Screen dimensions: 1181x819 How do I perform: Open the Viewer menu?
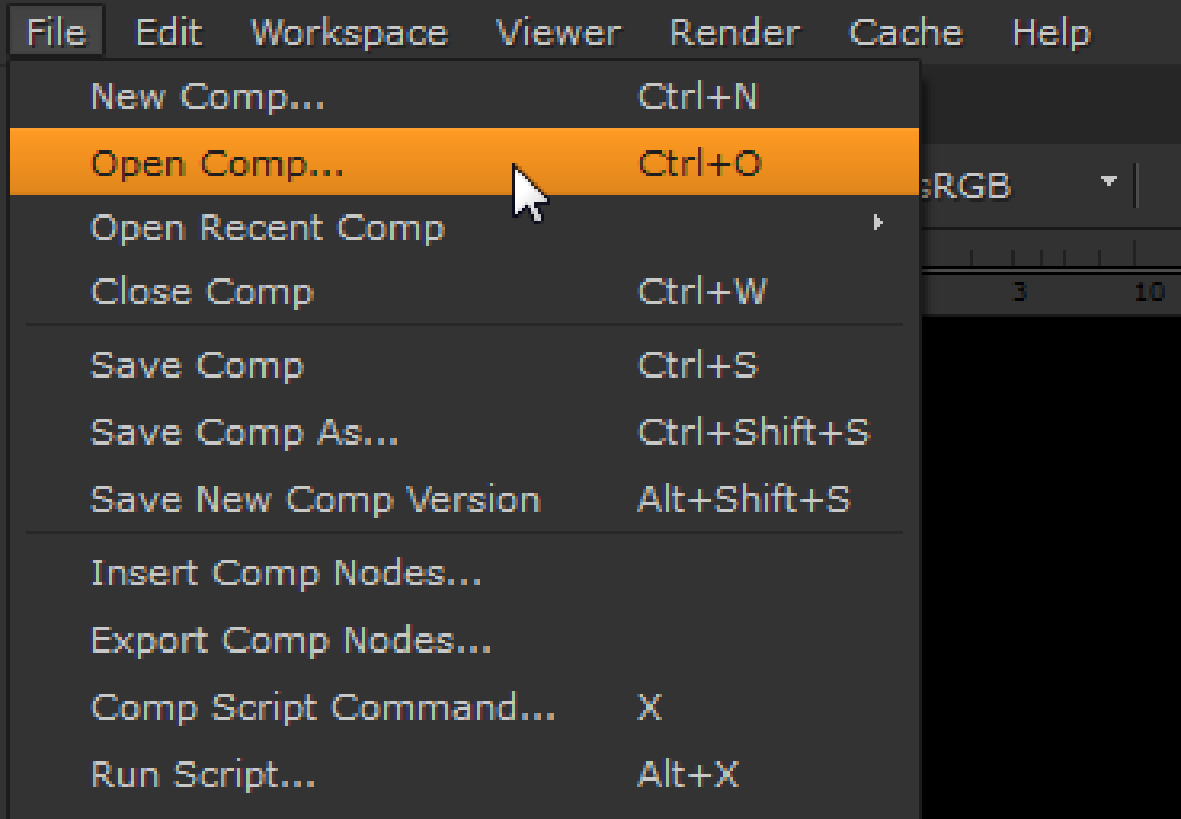558,33
